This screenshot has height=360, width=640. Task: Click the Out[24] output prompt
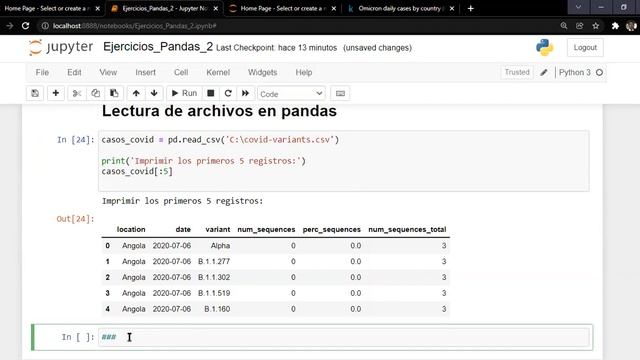pos(75,219)
